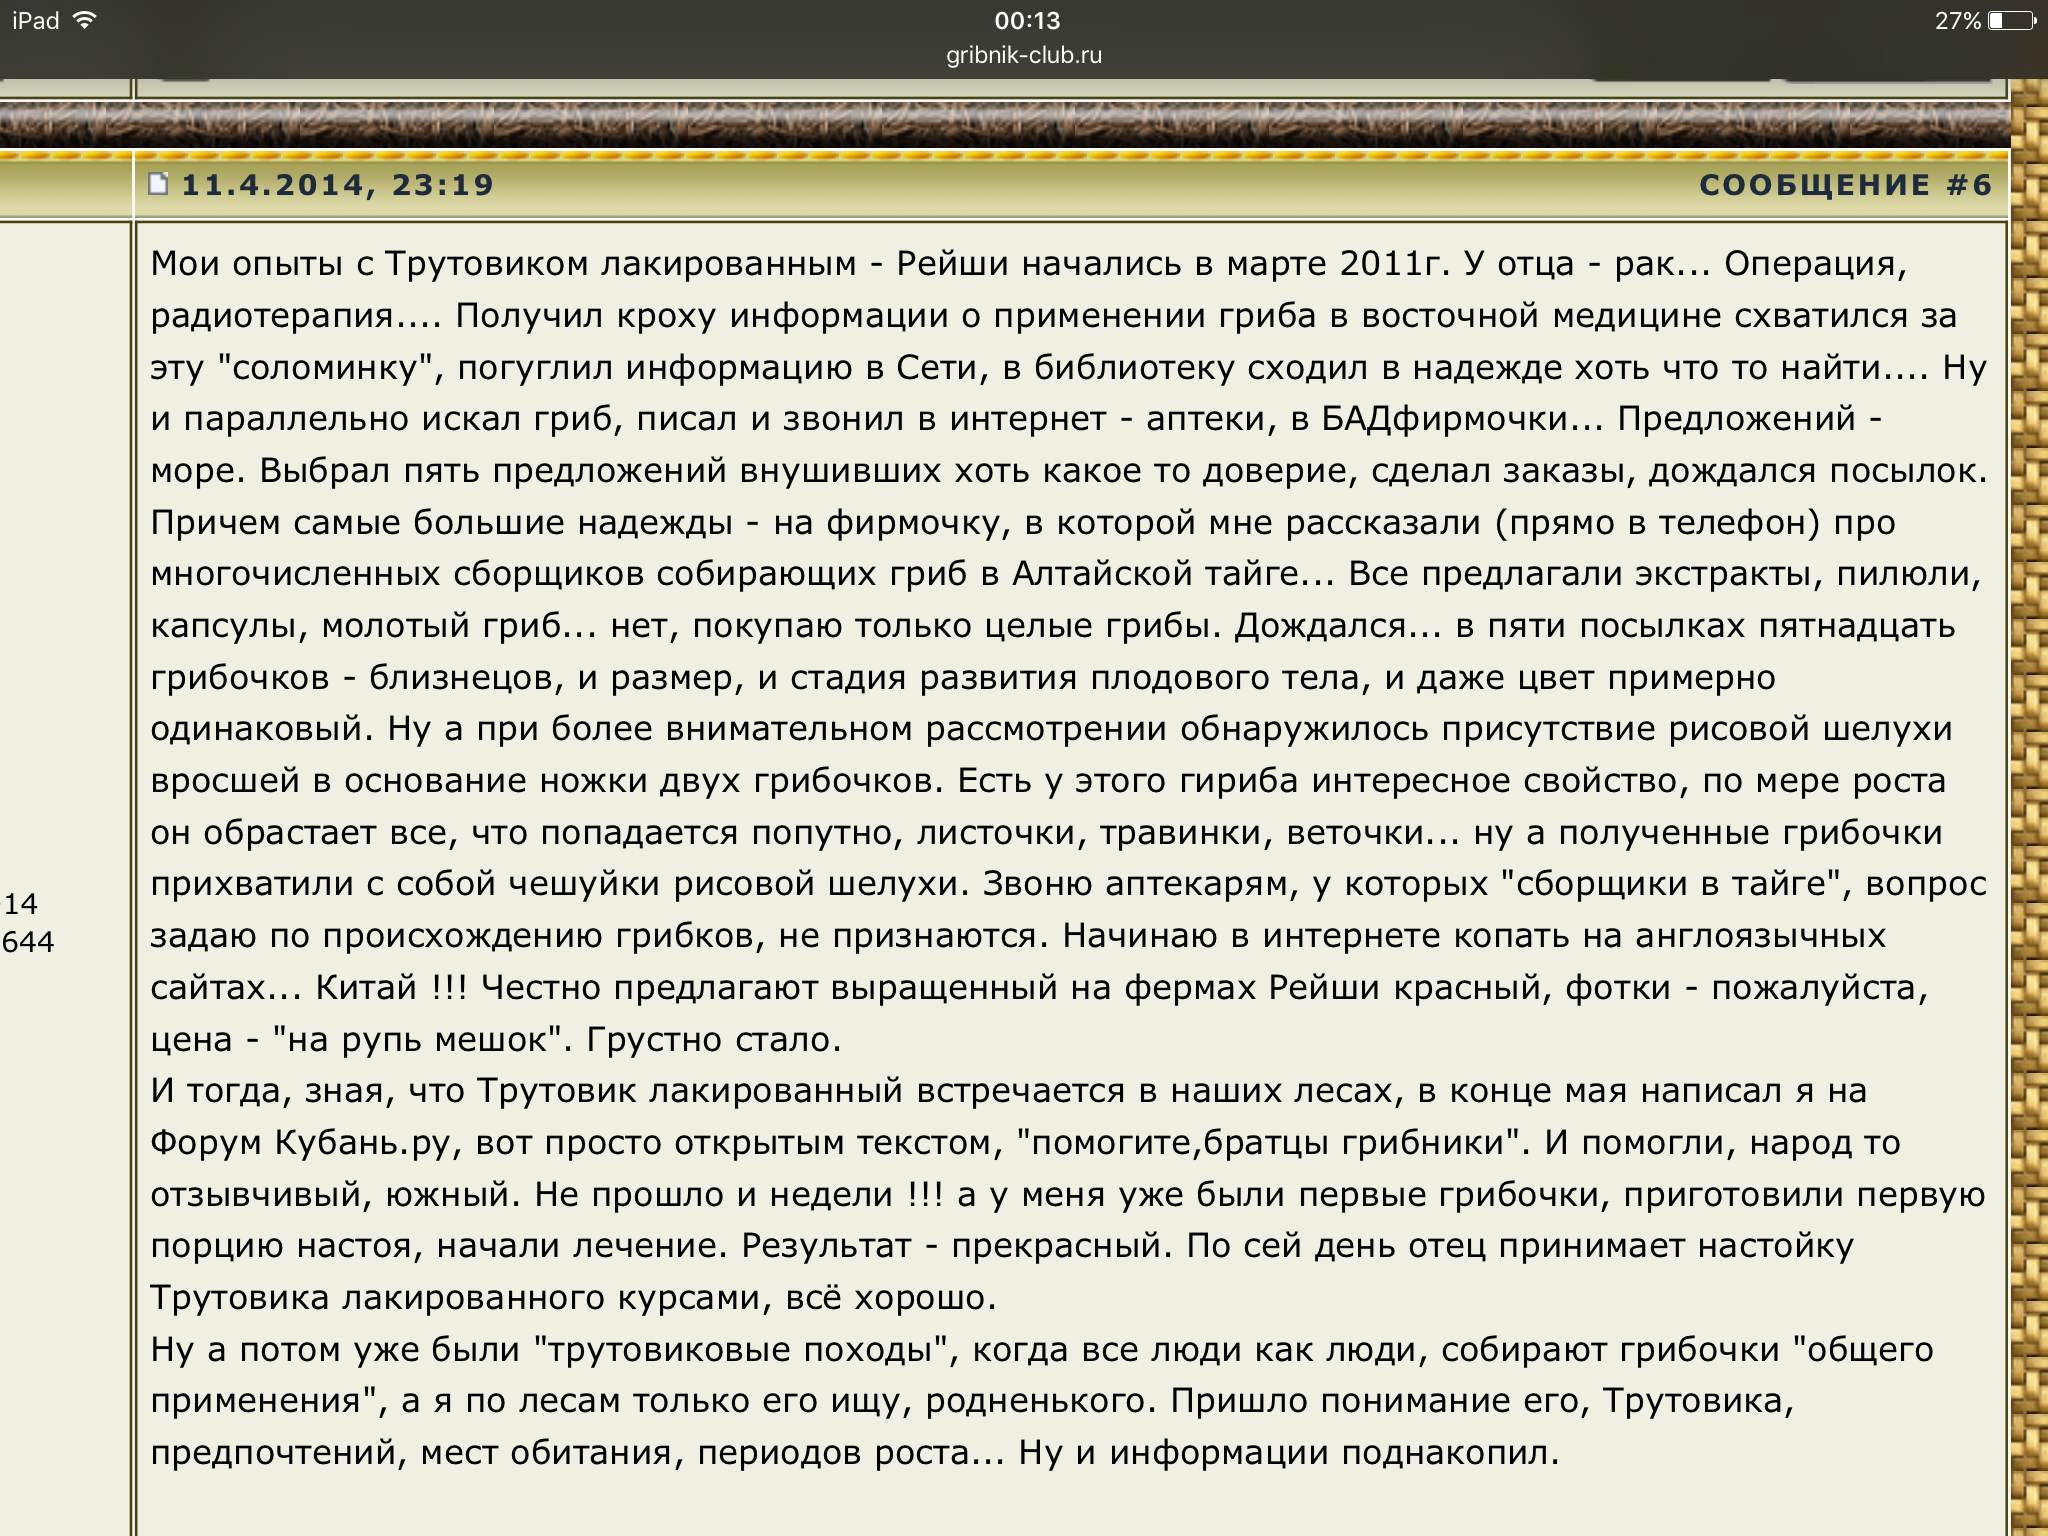This screenshot has width=2048, height=1536.
Task: Click the phrase "Китай !!!" in the post
Action: pyautogui.click(x=392, y=987)
